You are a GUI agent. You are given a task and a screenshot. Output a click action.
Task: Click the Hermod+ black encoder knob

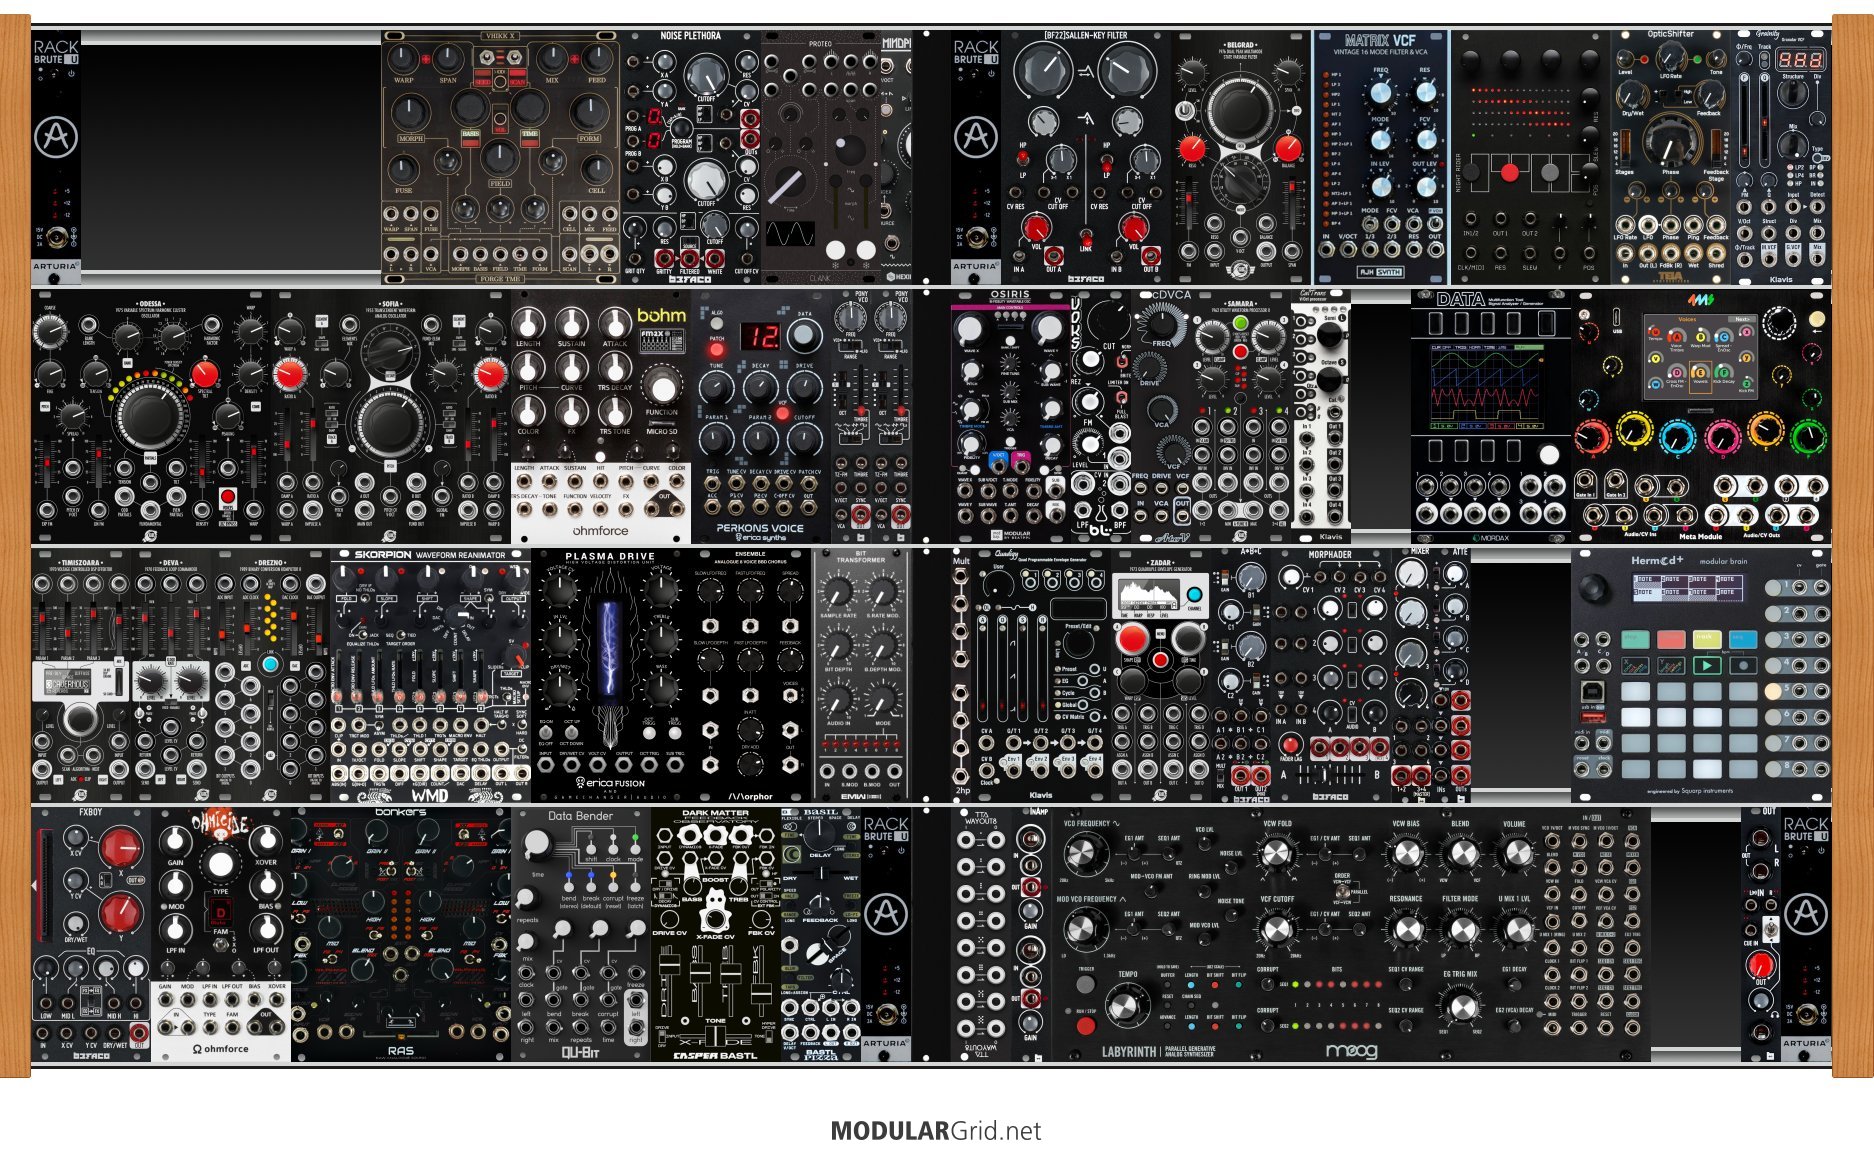(x=1594, y=588)
